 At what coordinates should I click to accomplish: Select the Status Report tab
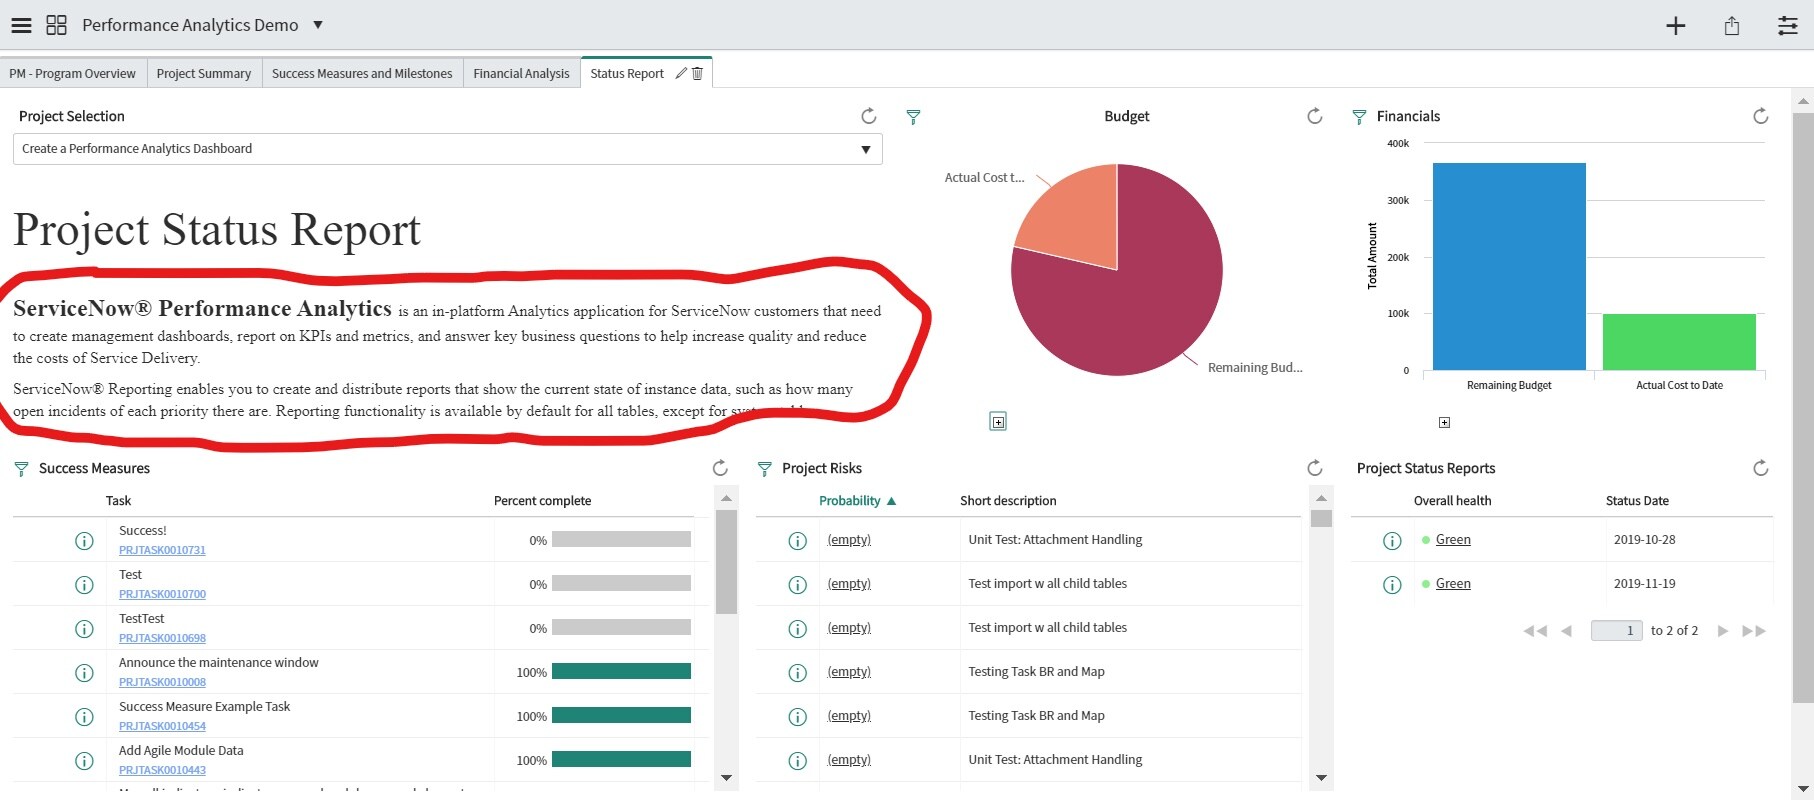coord(627,73)
